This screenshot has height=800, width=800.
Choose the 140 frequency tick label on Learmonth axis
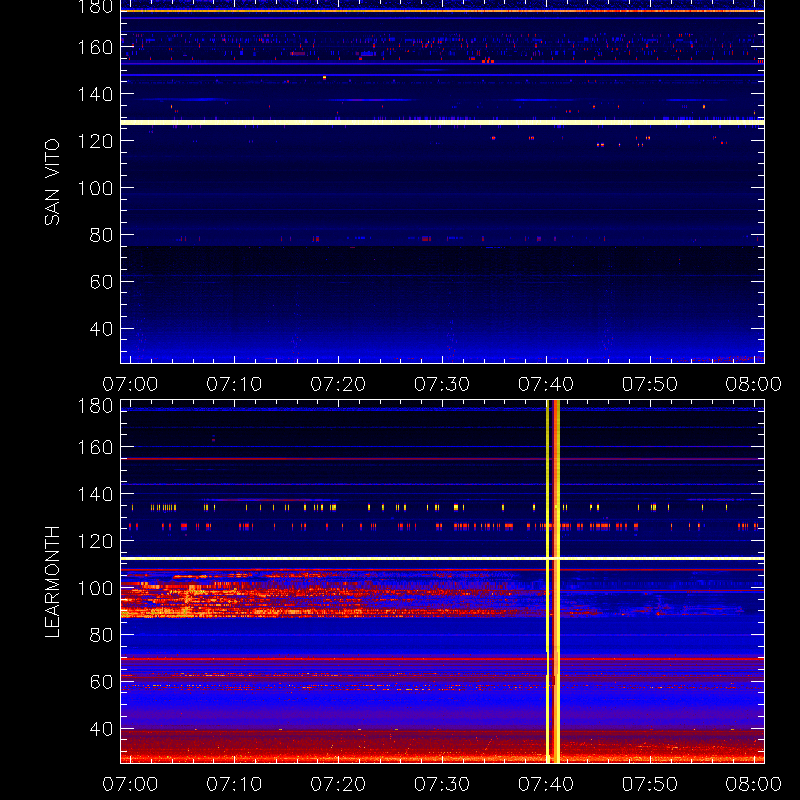click(x=95, y=494)
